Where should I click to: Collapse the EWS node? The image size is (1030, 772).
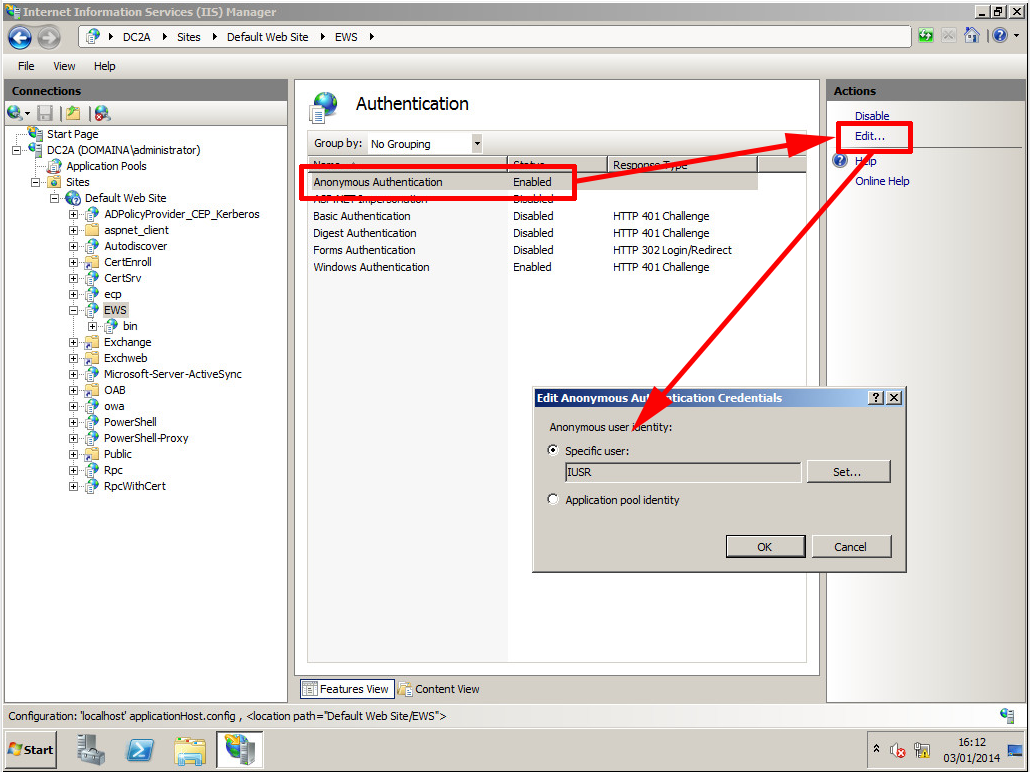coord(74,310)
